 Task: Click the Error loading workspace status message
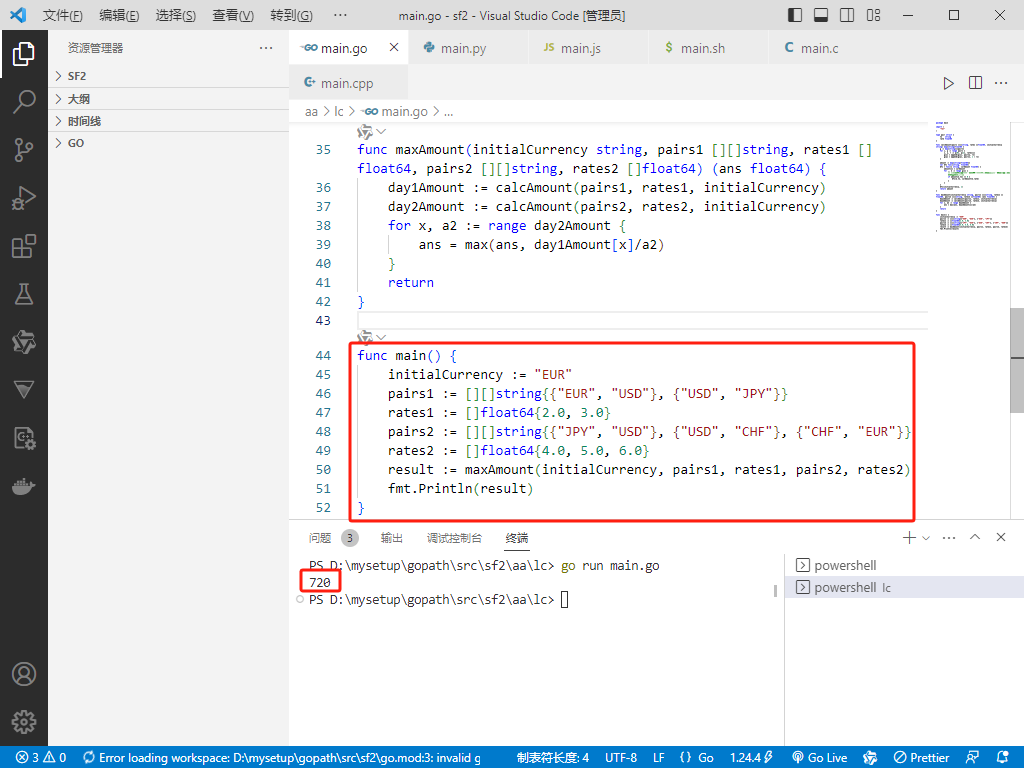pyautogui.click(x=281, y=758)
